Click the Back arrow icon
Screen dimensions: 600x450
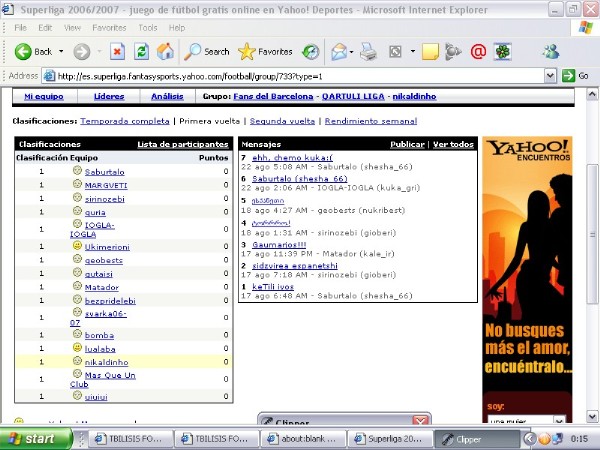(x=23, y=51)
